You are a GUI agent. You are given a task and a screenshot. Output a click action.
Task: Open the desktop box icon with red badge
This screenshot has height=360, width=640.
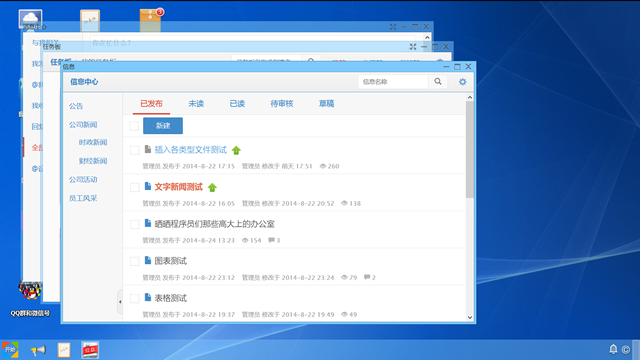pyautogui.click(x=151, y=20)
